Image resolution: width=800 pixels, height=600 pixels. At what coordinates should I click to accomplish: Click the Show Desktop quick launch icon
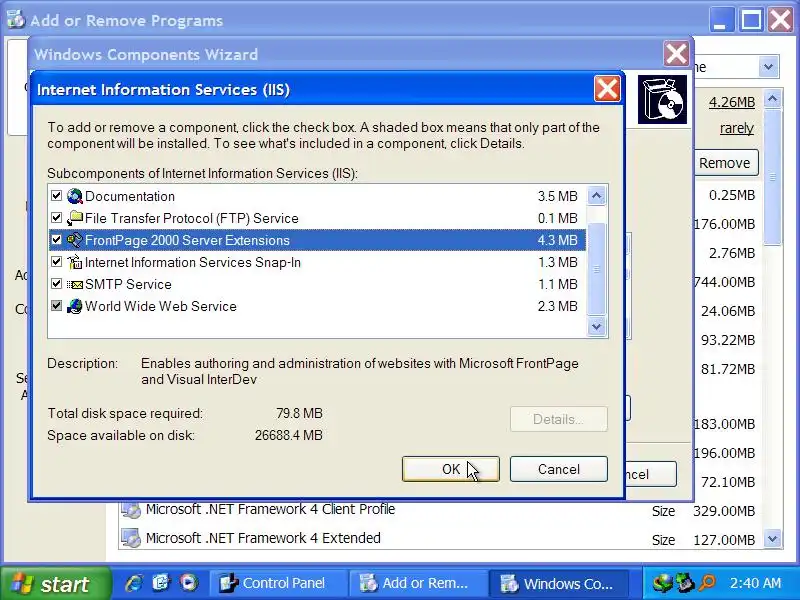pyautogui.click(x=161, y=583)
